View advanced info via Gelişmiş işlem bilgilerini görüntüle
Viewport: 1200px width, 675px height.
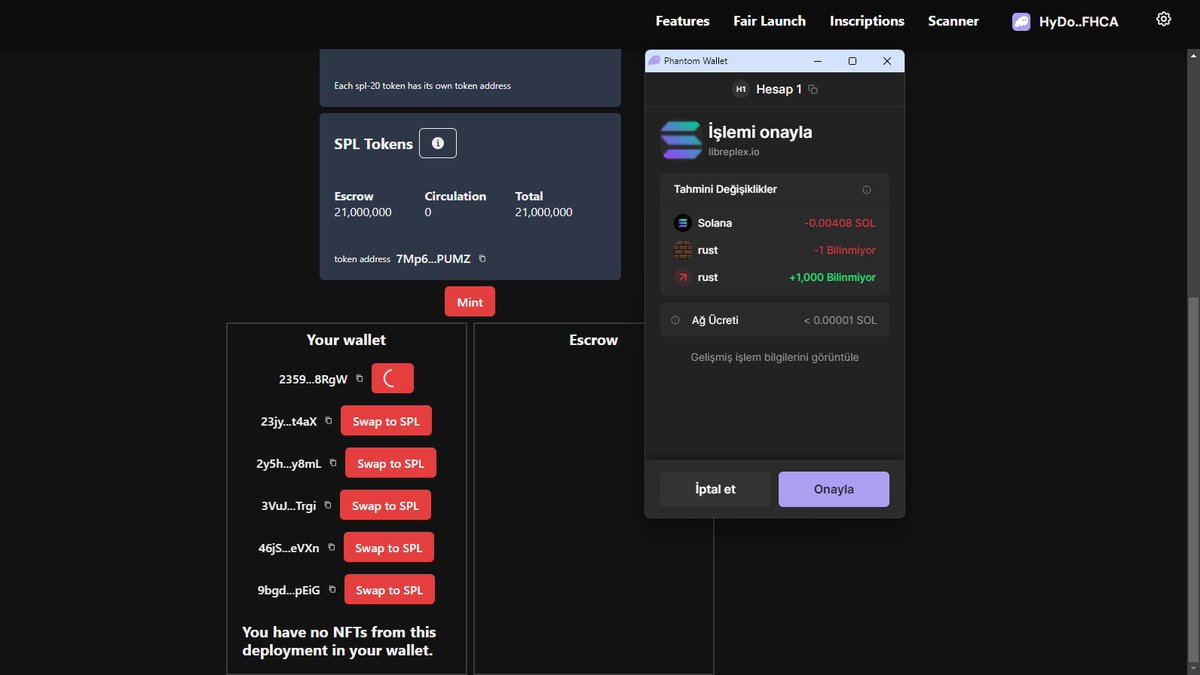pos(775,357)
